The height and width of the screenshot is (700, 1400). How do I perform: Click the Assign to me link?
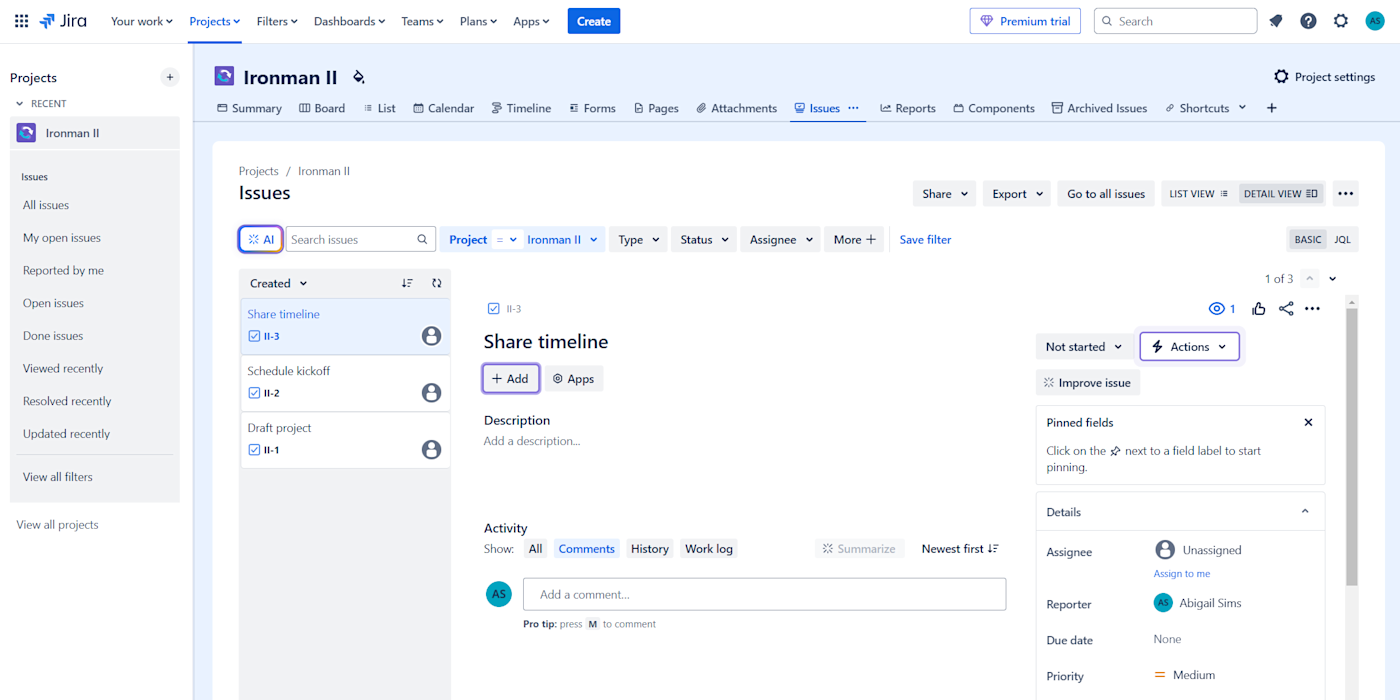(x=1182, y=574)
